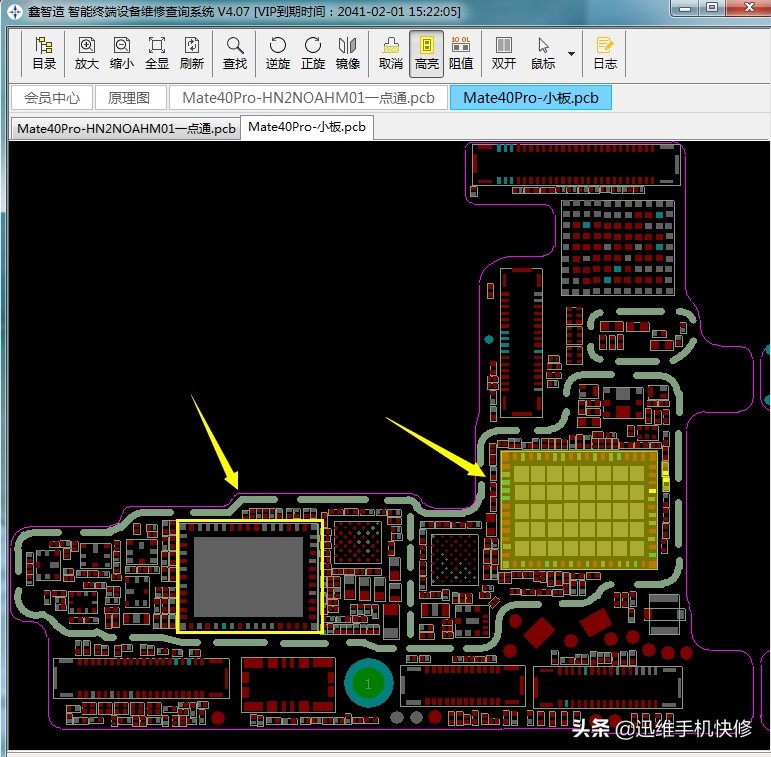Switch to the 原理图 schematic tab
The width and height of the screenshot is (771, 757).
coord(129,98)
